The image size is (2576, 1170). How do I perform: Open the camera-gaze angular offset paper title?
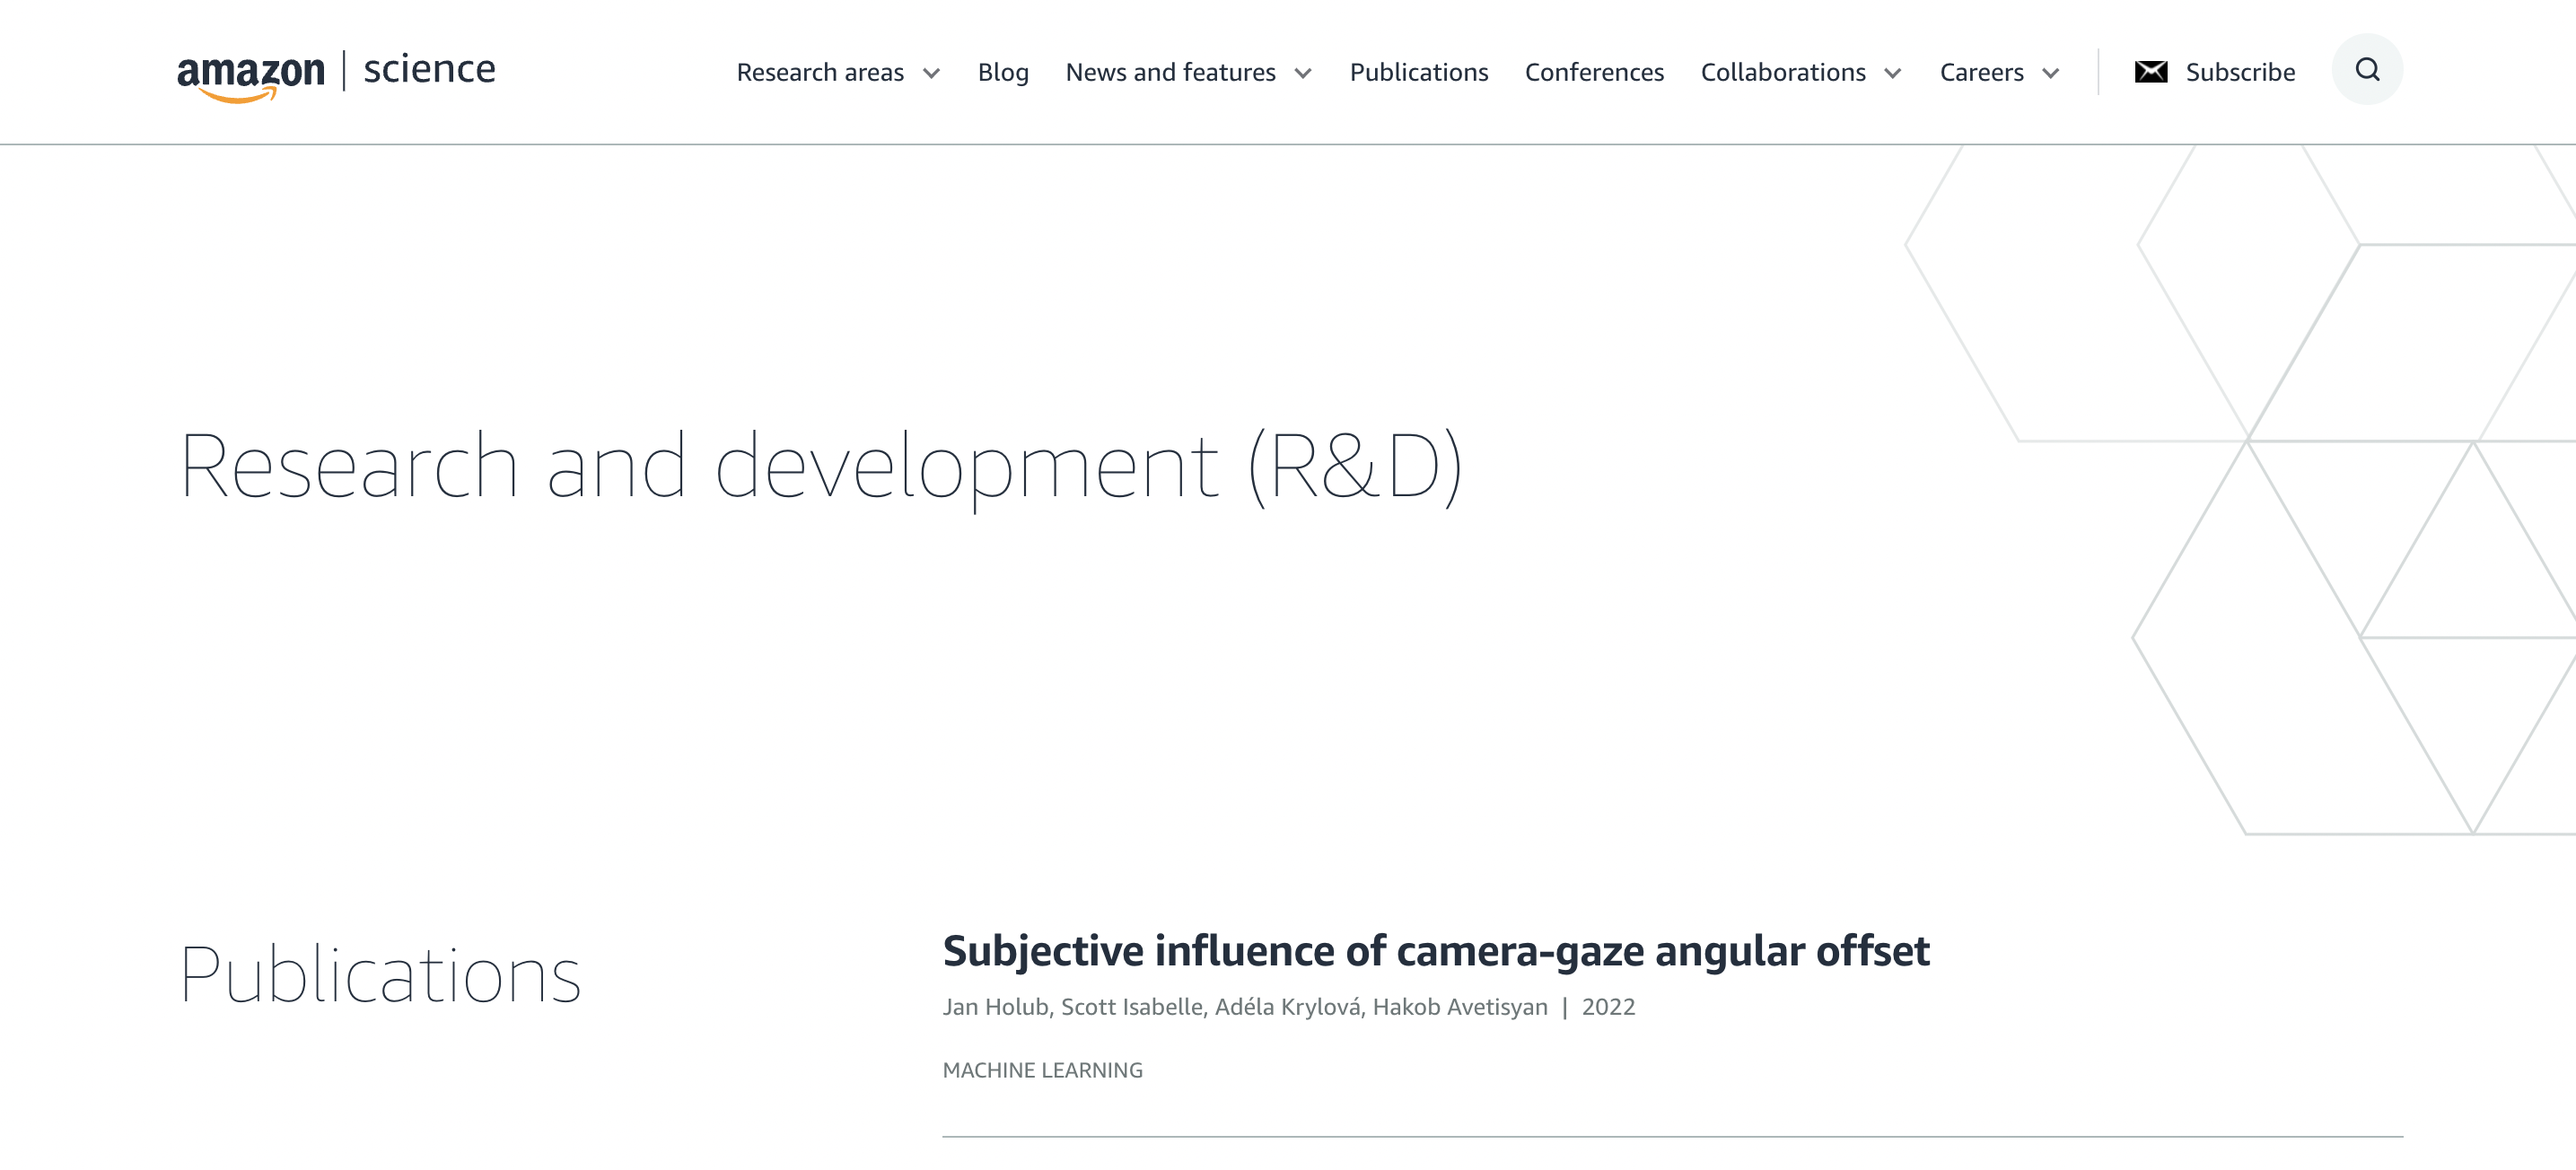click(1435, 950)
